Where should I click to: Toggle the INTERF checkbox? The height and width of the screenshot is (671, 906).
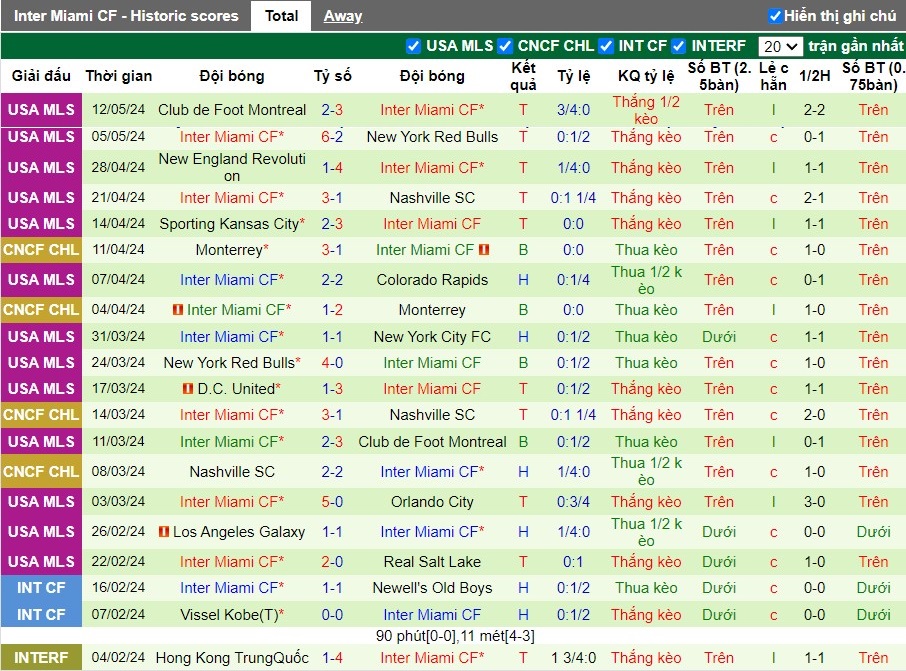[678, 46]
